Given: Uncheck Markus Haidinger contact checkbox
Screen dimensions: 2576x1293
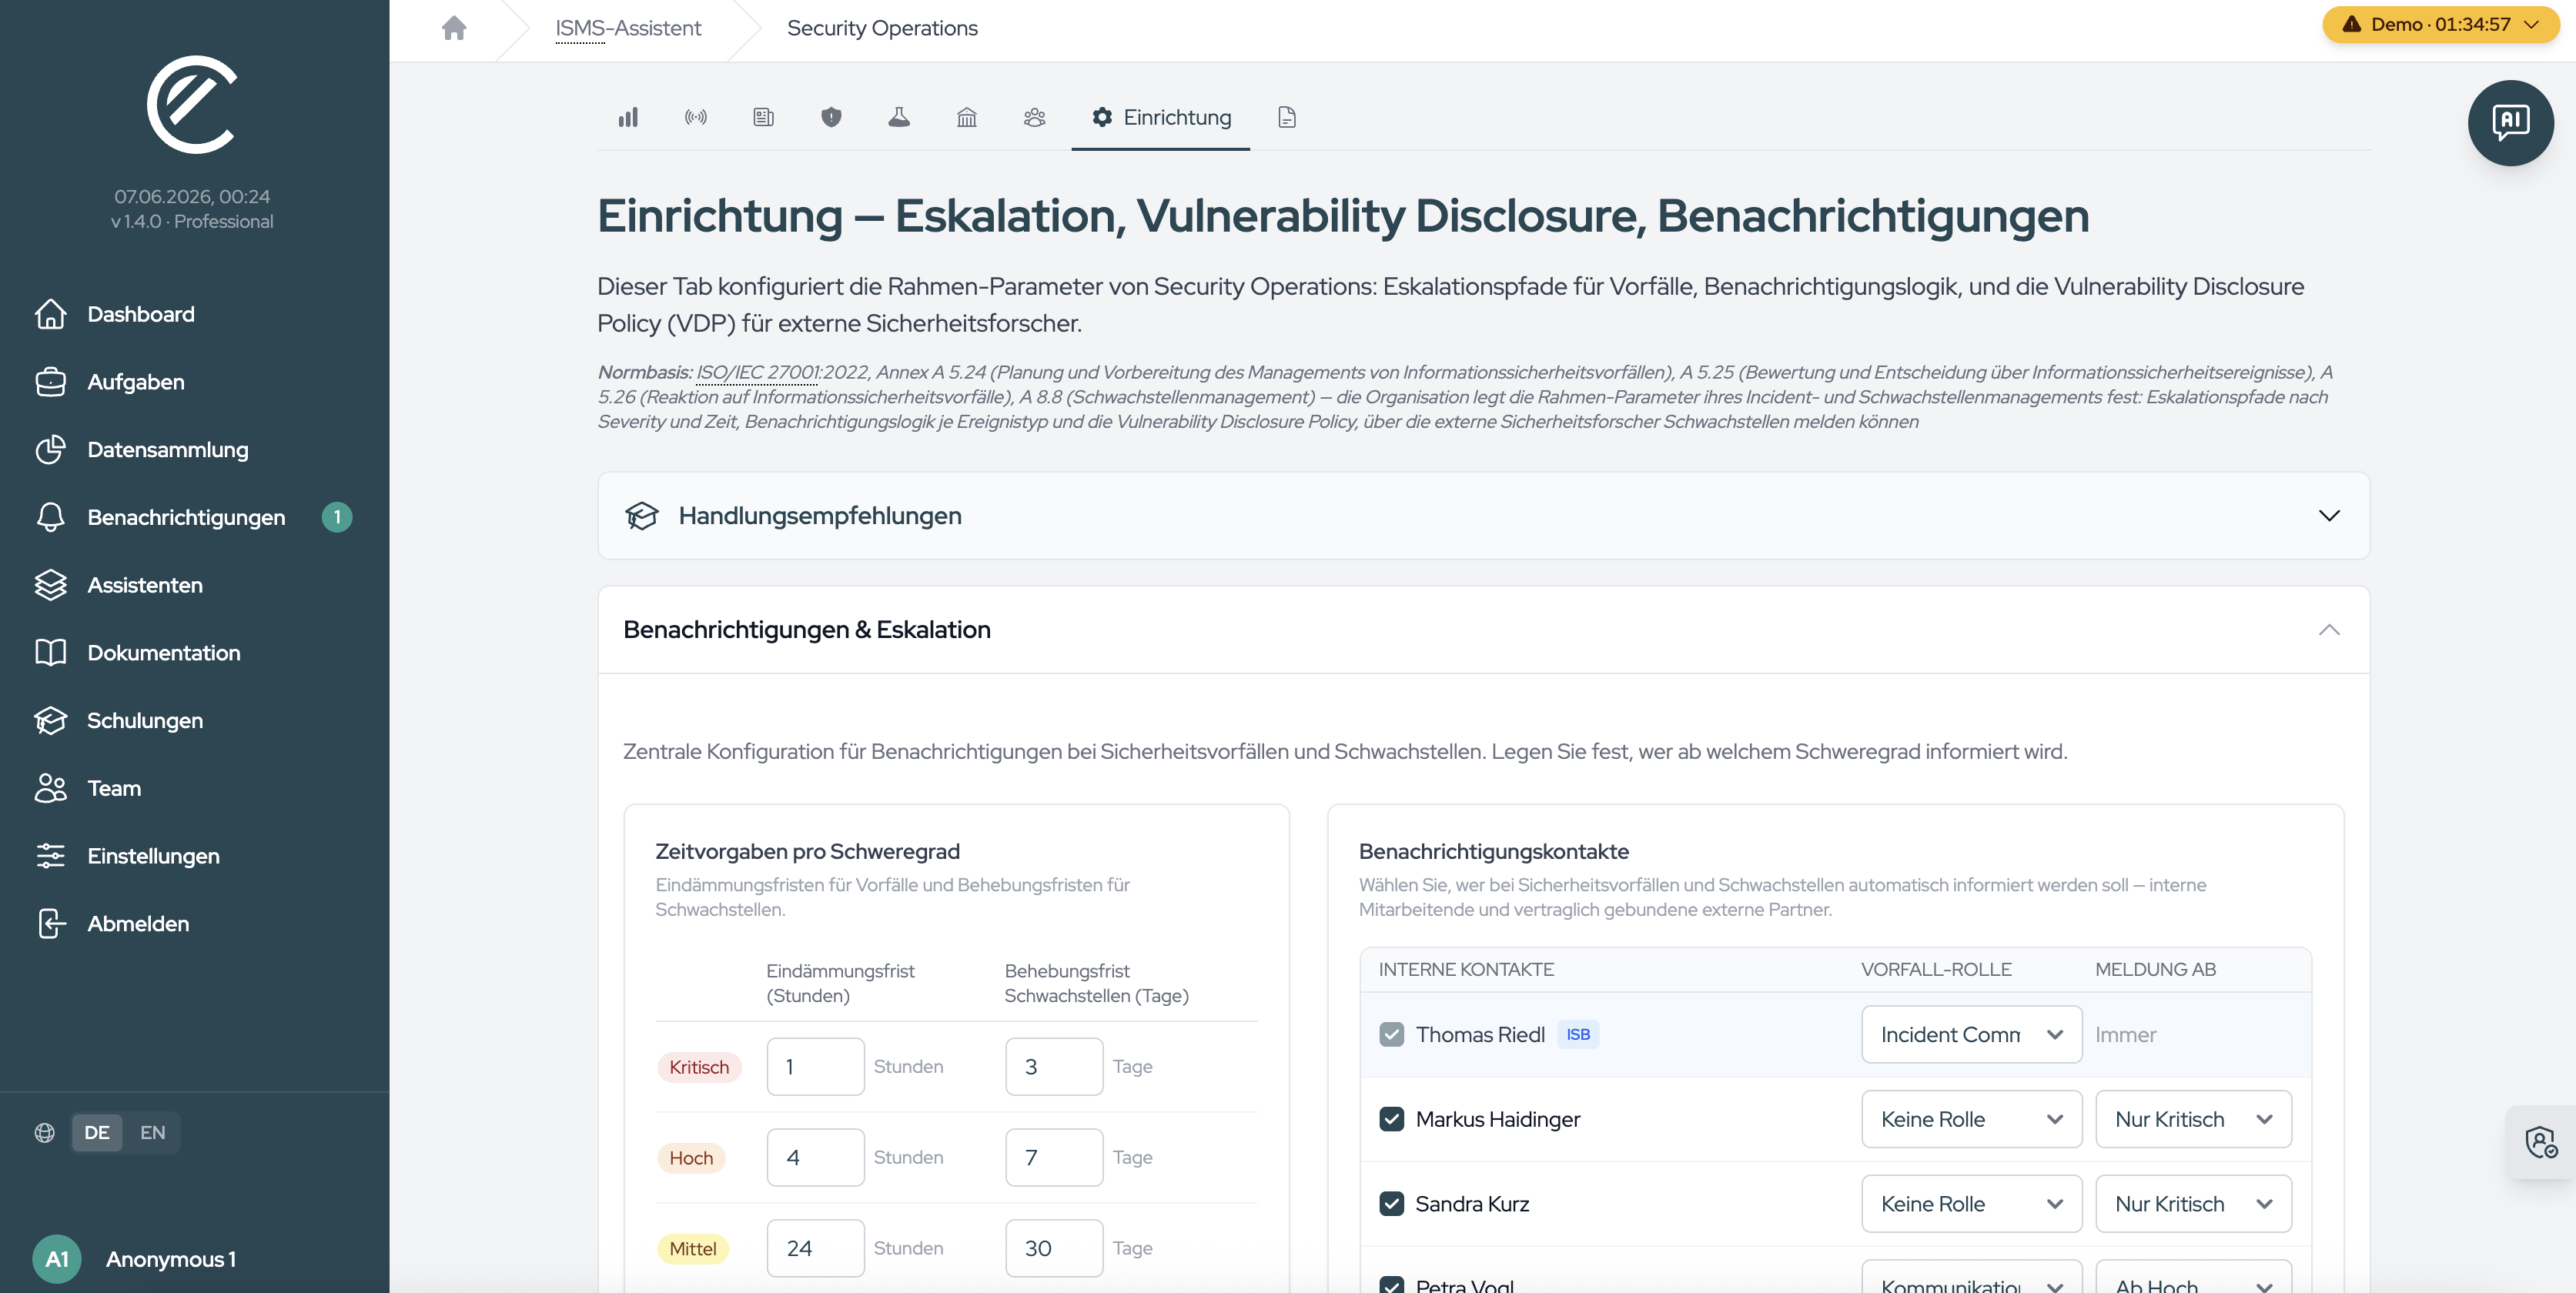Looking at the screenshot, I should (x=1391, y=1119).
